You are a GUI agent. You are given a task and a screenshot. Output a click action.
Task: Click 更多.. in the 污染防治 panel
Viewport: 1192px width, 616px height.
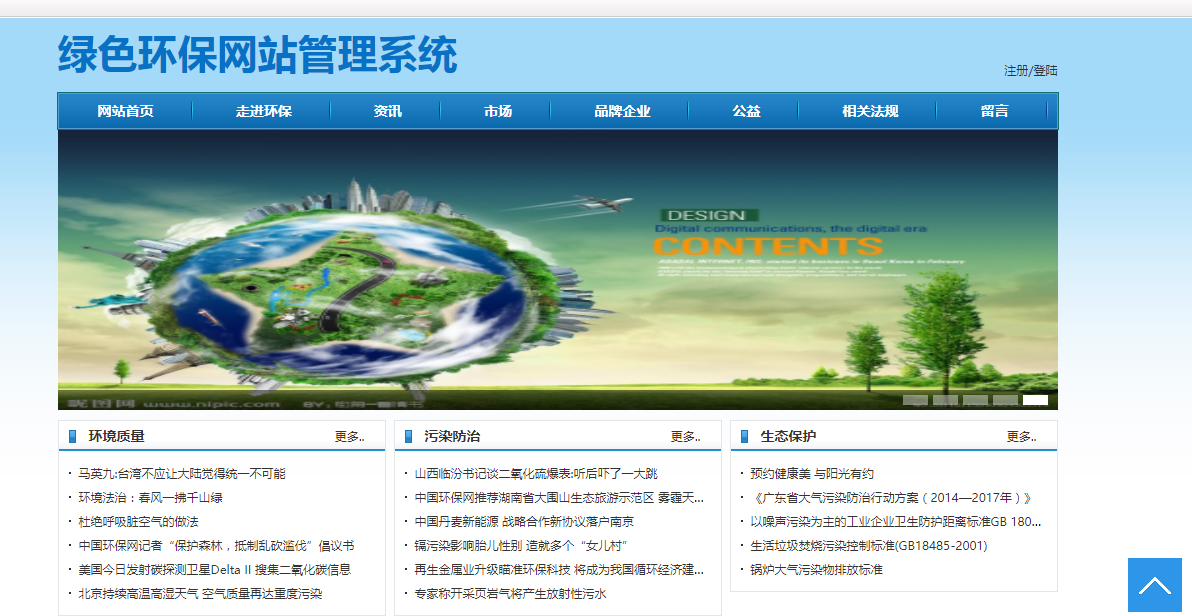coord(685,437)
